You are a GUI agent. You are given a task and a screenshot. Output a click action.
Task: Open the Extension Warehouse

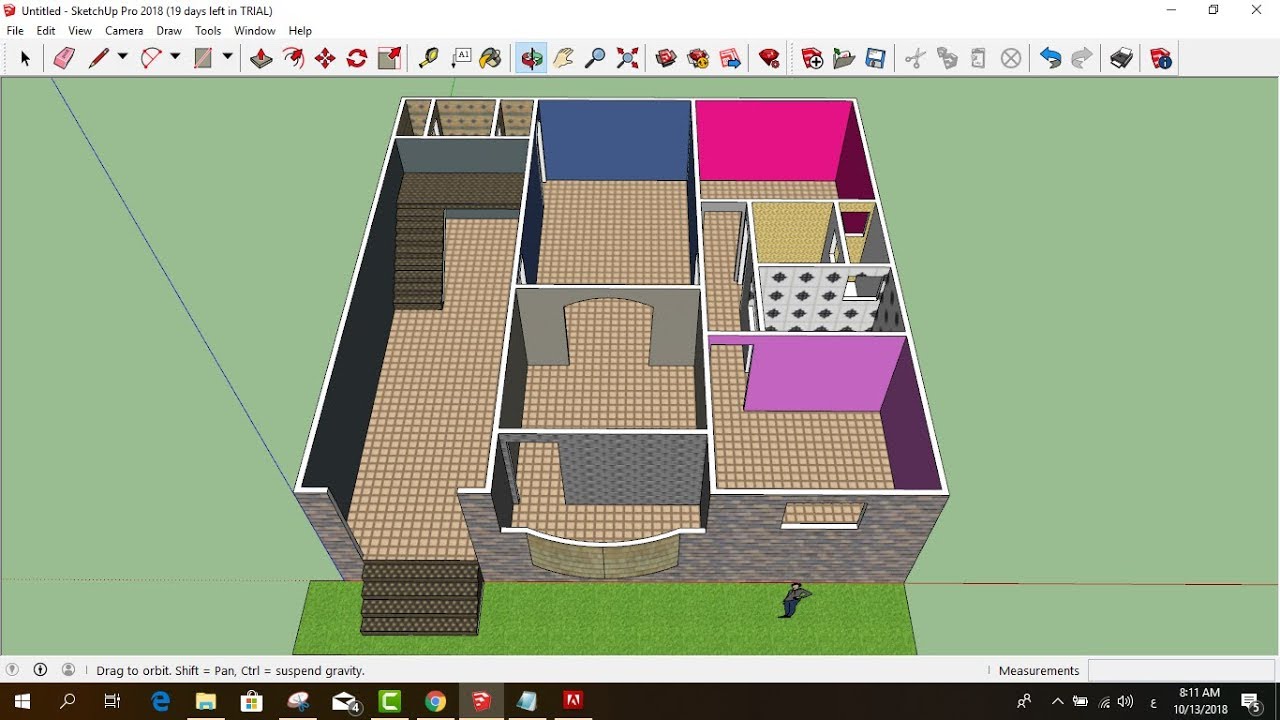click(x=698, y=59)
